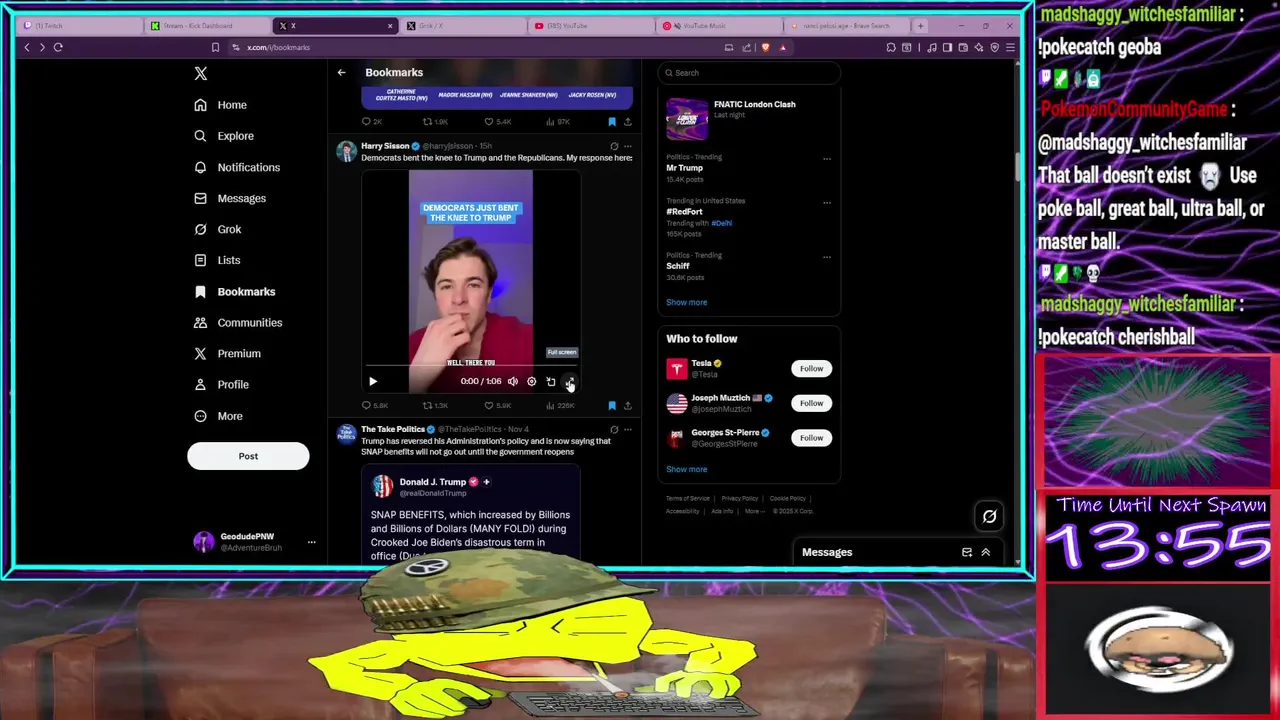Open GeodudePNW account menu ellipsis

tap(311, 542)
